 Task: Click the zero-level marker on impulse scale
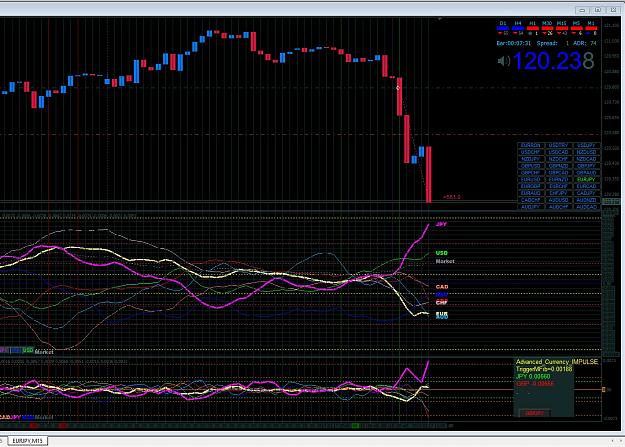pyautogui.click(x=603, y=390)
